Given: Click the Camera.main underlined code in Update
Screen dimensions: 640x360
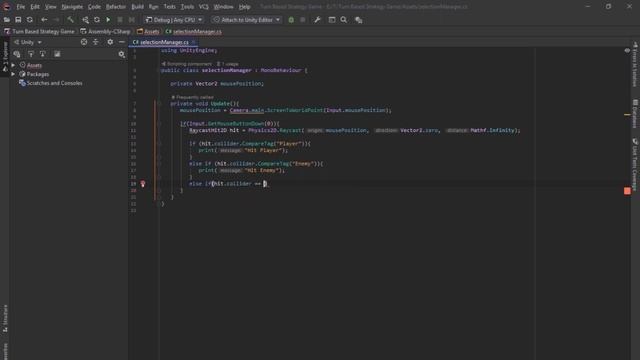Looking at the screenshot, I should click(x=247, y=110).
